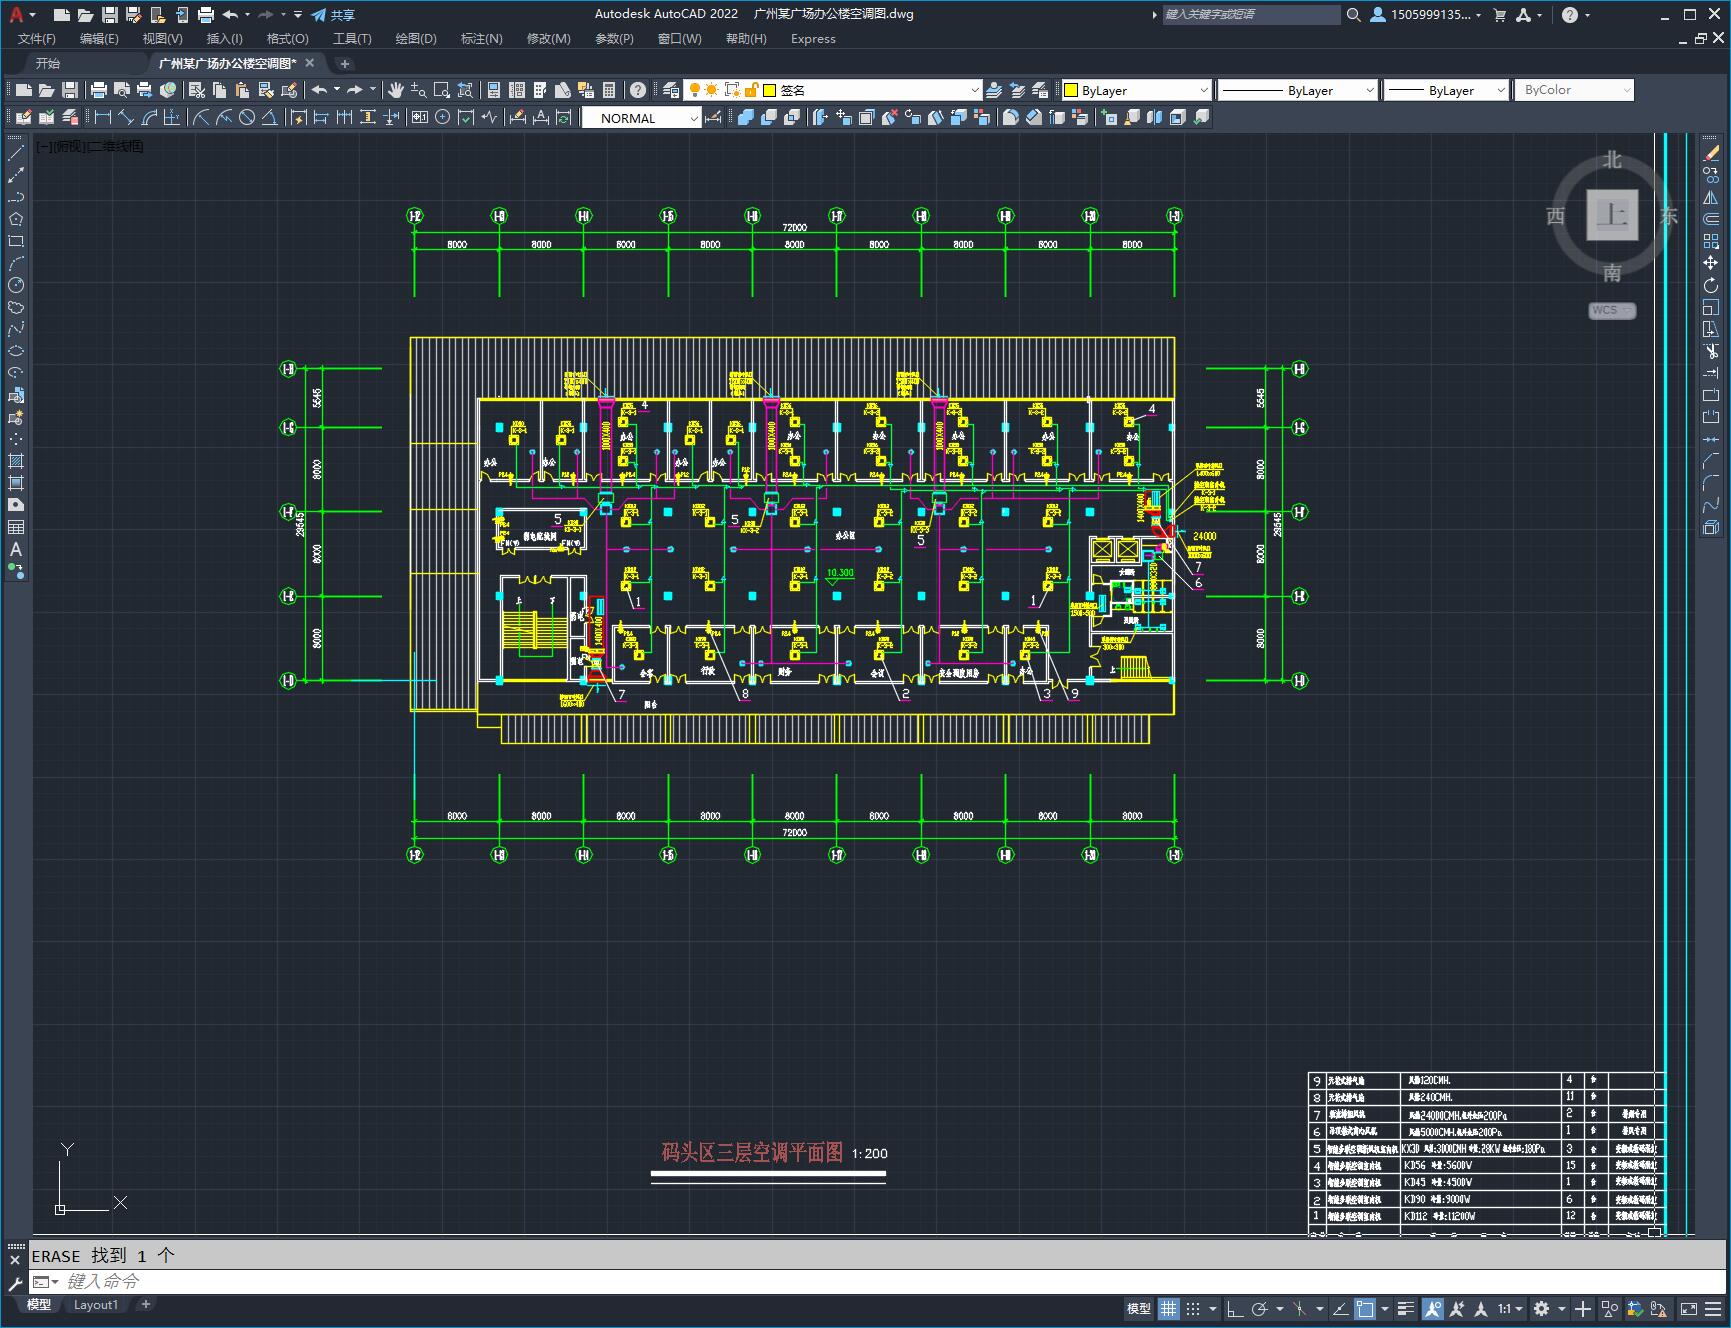Viewport: 1731px width, 1328px height.
Task: Select the Multiline Text (A) tool
Action: tap(16, 549)
